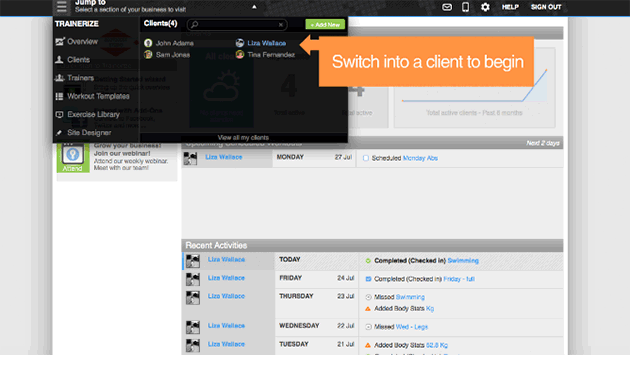630x366 pixels.
Task: Click View all my clients
Action: [x=243, y=137]
